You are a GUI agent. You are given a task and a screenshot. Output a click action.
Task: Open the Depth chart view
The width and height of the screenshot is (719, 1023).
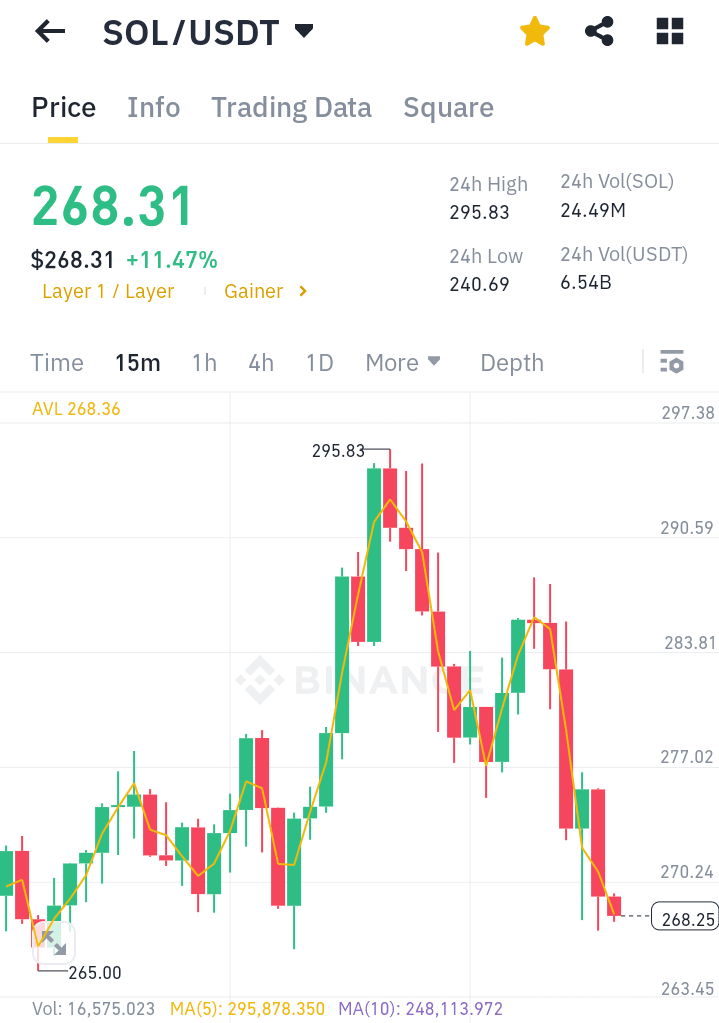(x=511, y=362)
